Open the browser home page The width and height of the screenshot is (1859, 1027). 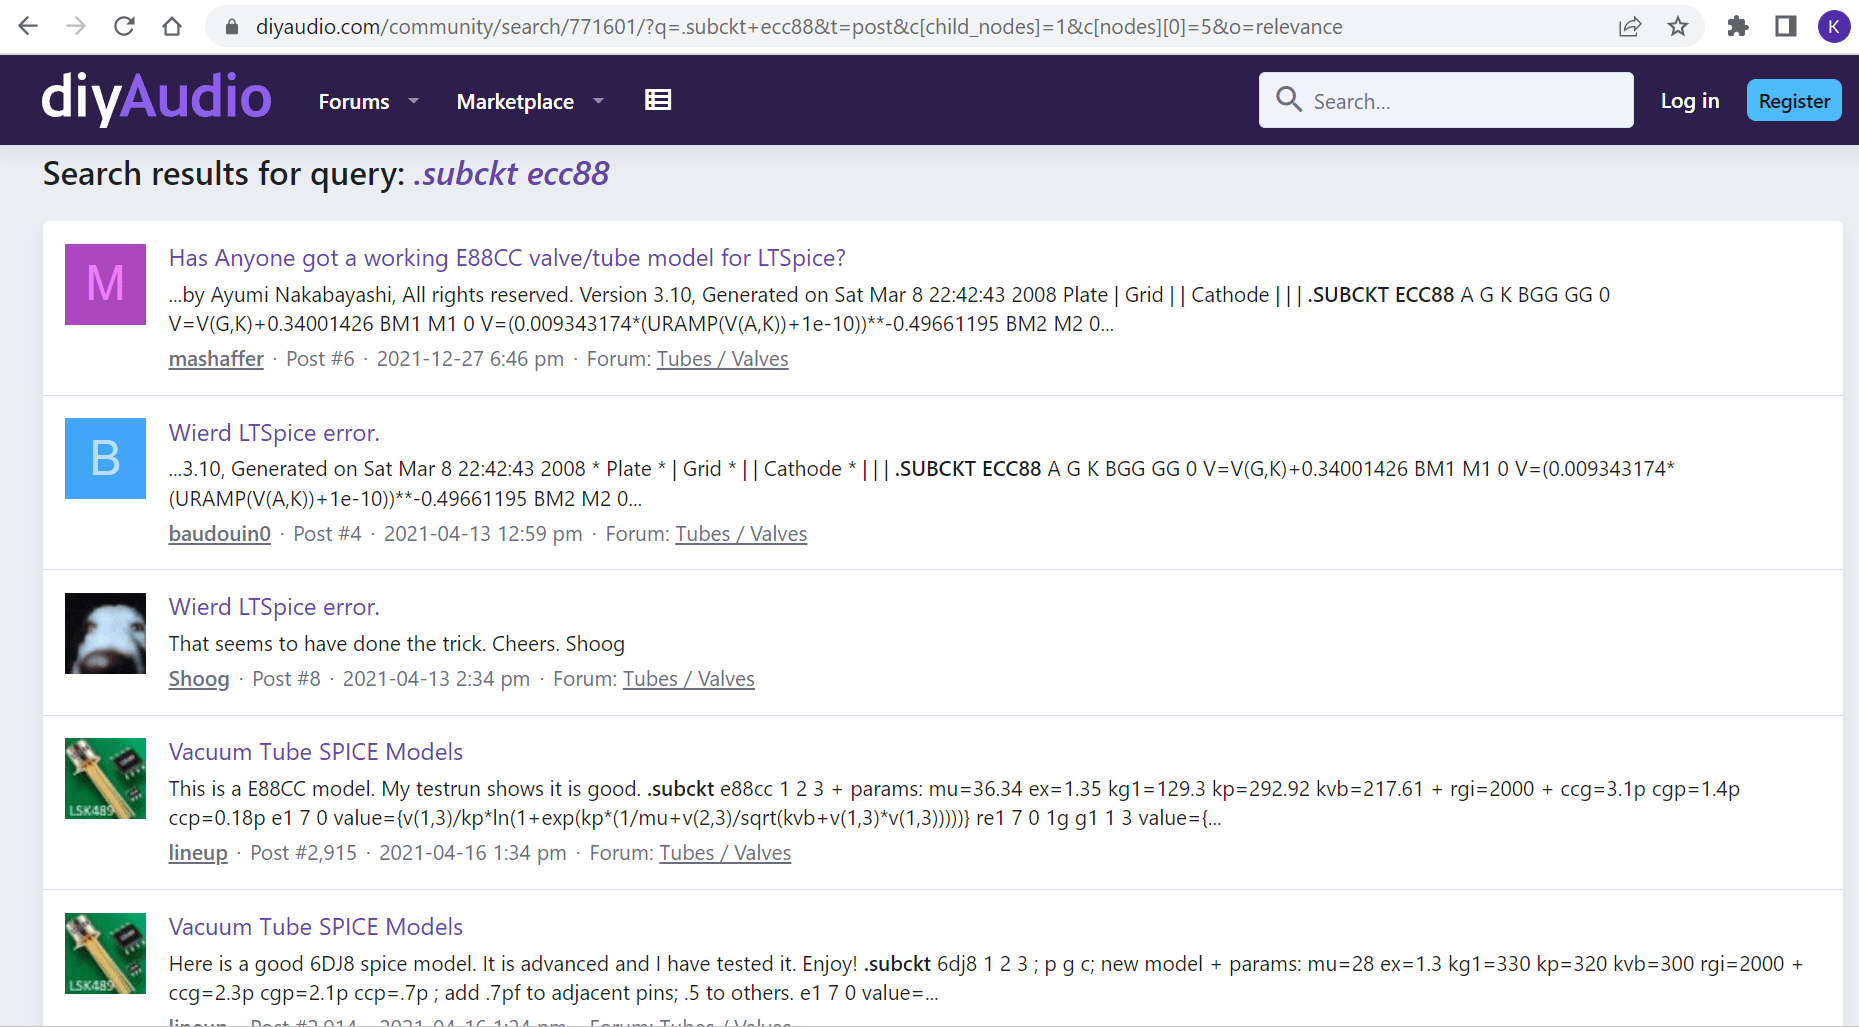click(x=172, y=26)
